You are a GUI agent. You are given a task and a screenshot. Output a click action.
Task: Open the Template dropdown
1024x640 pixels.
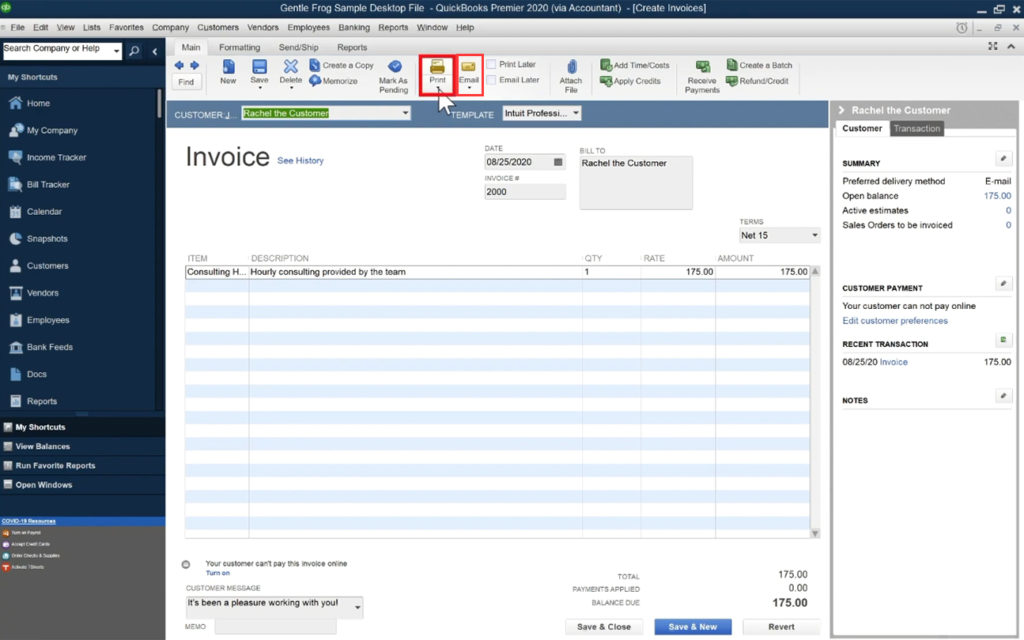point(575,113)
